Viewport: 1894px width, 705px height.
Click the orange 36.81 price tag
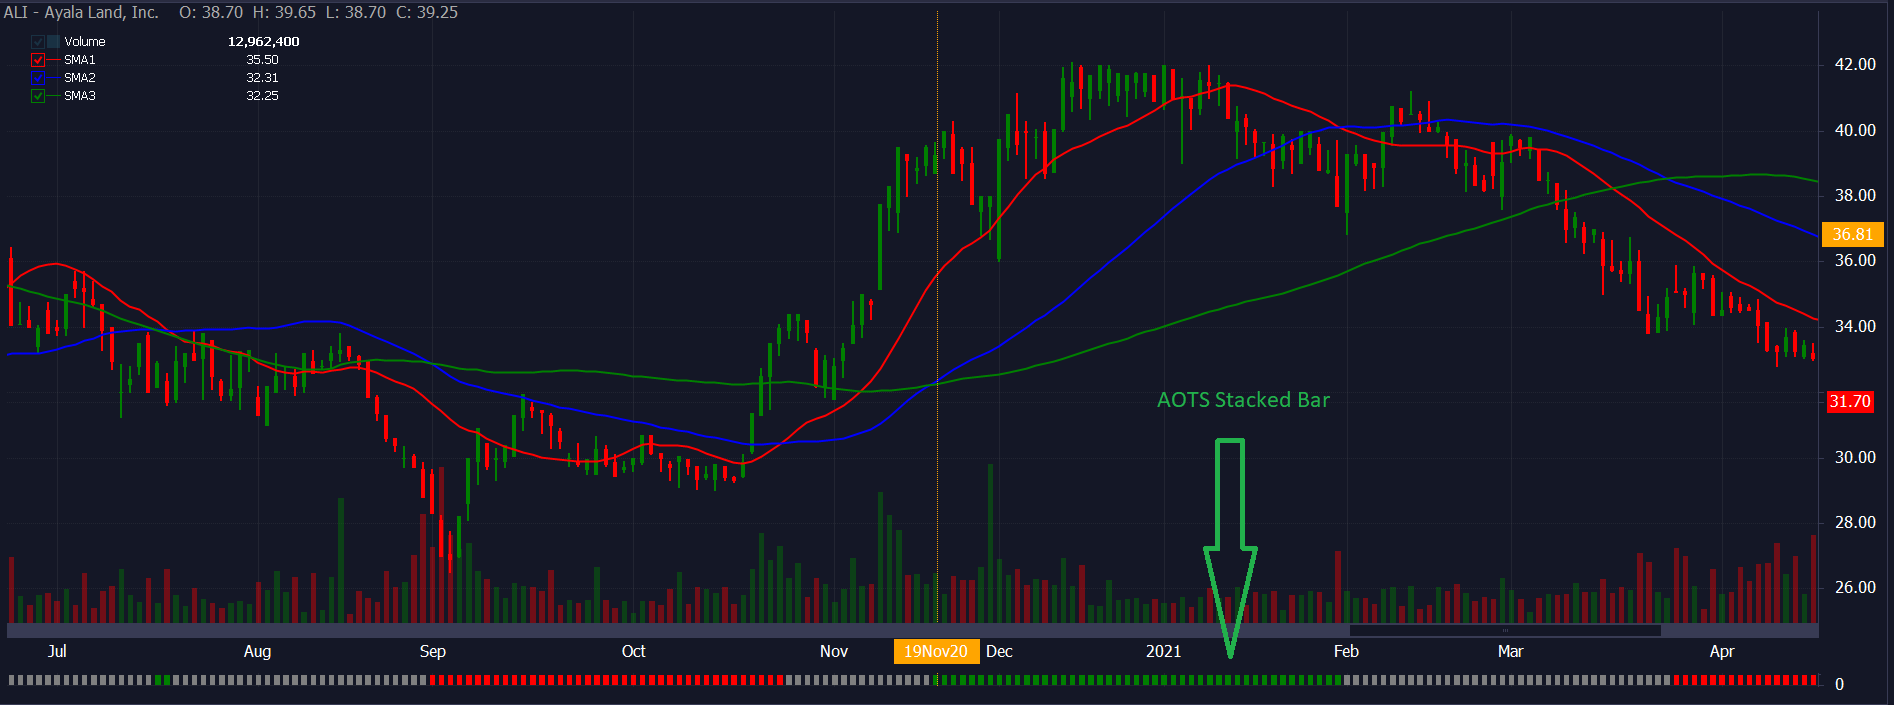(1852, 235)
